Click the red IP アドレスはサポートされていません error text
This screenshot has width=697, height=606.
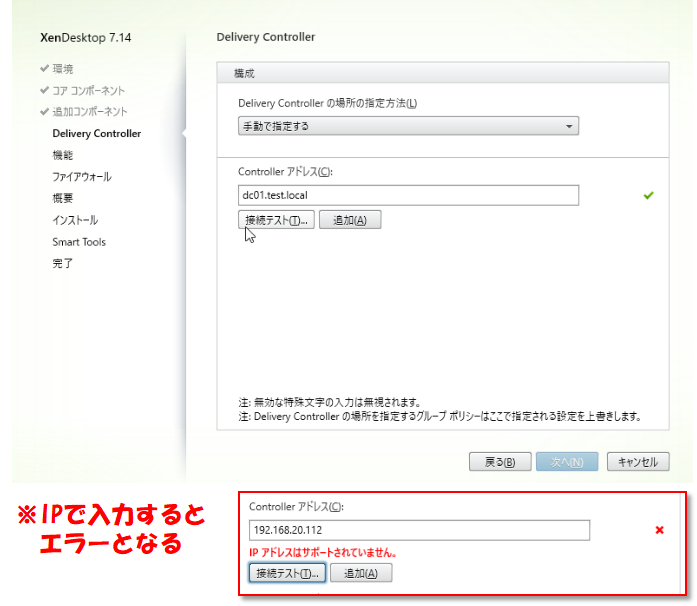tap(323, 552)
